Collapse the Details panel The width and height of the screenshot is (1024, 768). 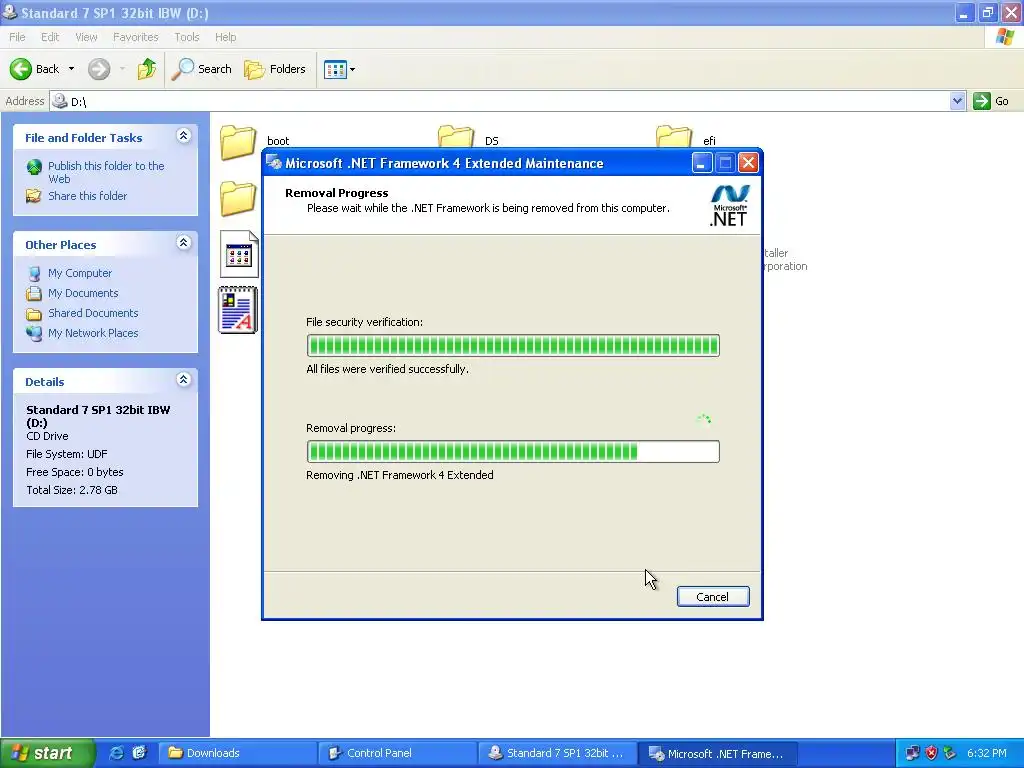pyautogui.click(x=184, y=380)
